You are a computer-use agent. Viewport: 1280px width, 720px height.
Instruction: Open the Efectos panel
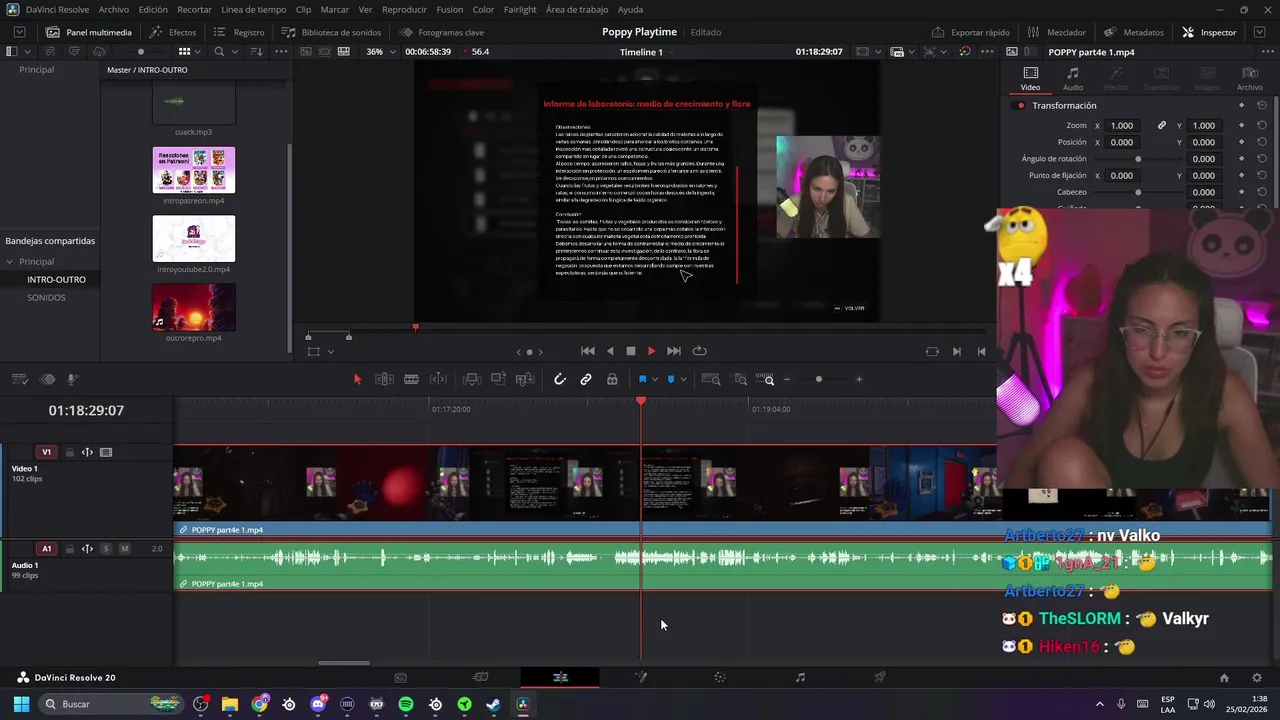[173, 32]
